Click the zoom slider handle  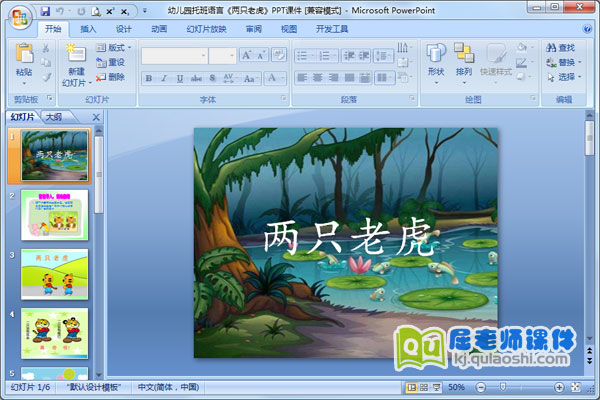coord(503,387)
